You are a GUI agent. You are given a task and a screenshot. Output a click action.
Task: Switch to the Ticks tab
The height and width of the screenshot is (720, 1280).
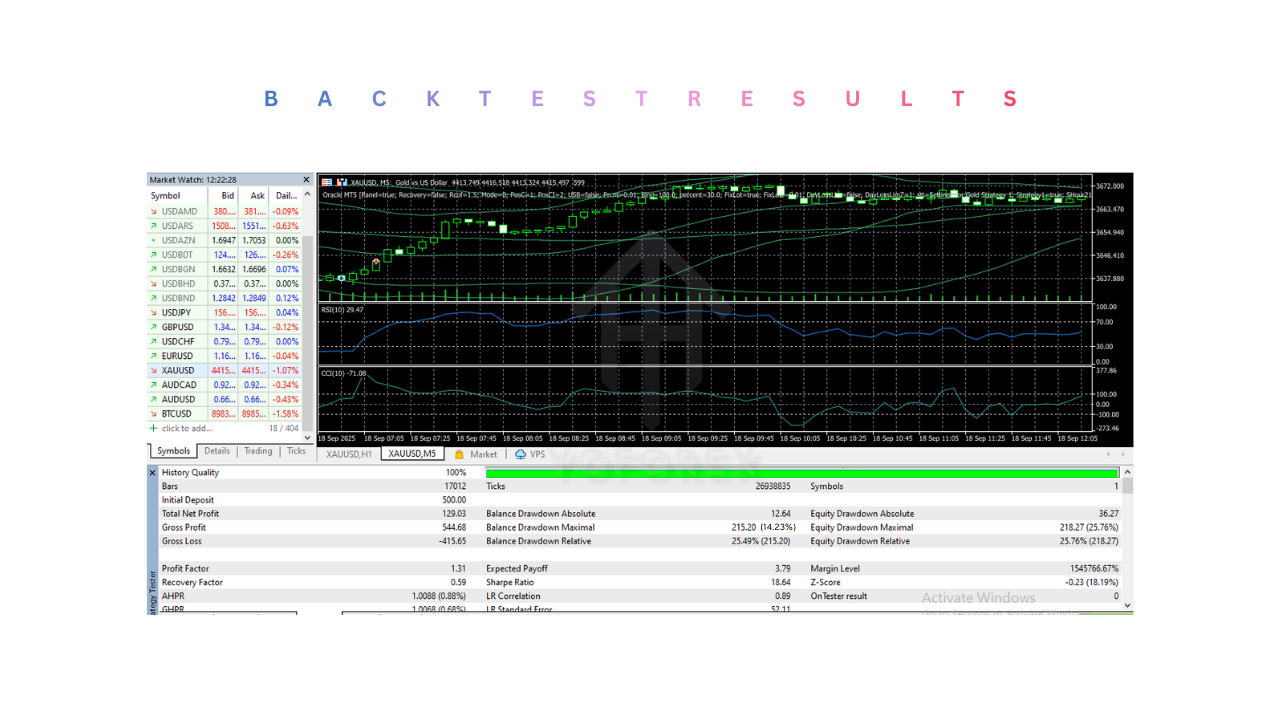coord(296,451)
